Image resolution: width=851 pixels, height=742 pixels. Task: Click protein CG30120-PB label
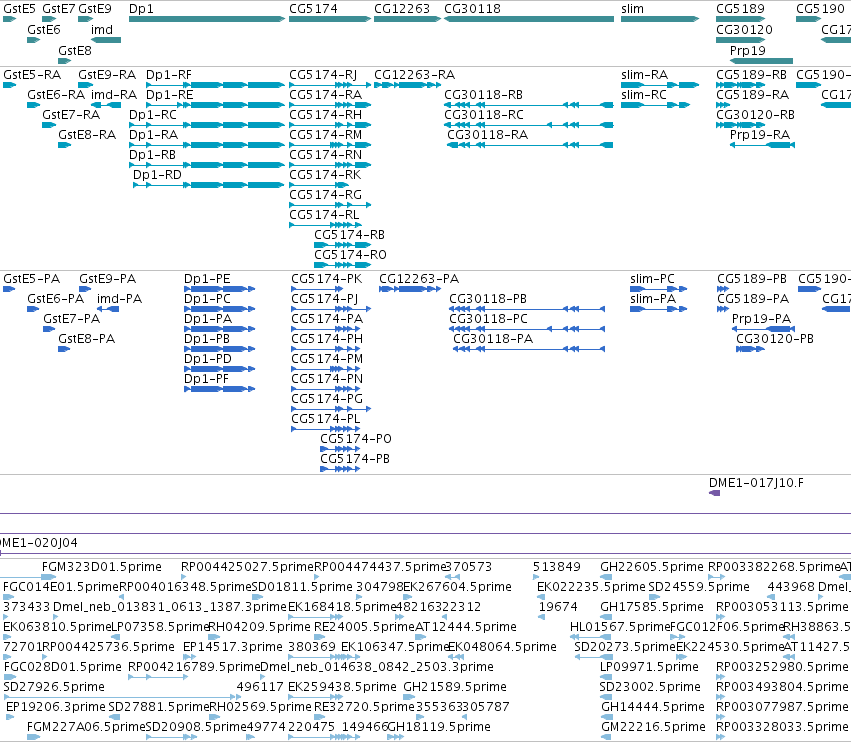(x=775, y=339)
